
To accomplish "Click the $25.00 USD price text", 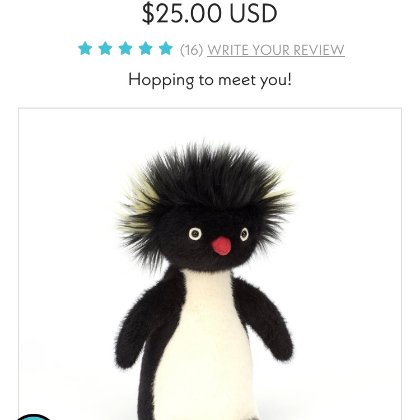I will click(209, 14).
